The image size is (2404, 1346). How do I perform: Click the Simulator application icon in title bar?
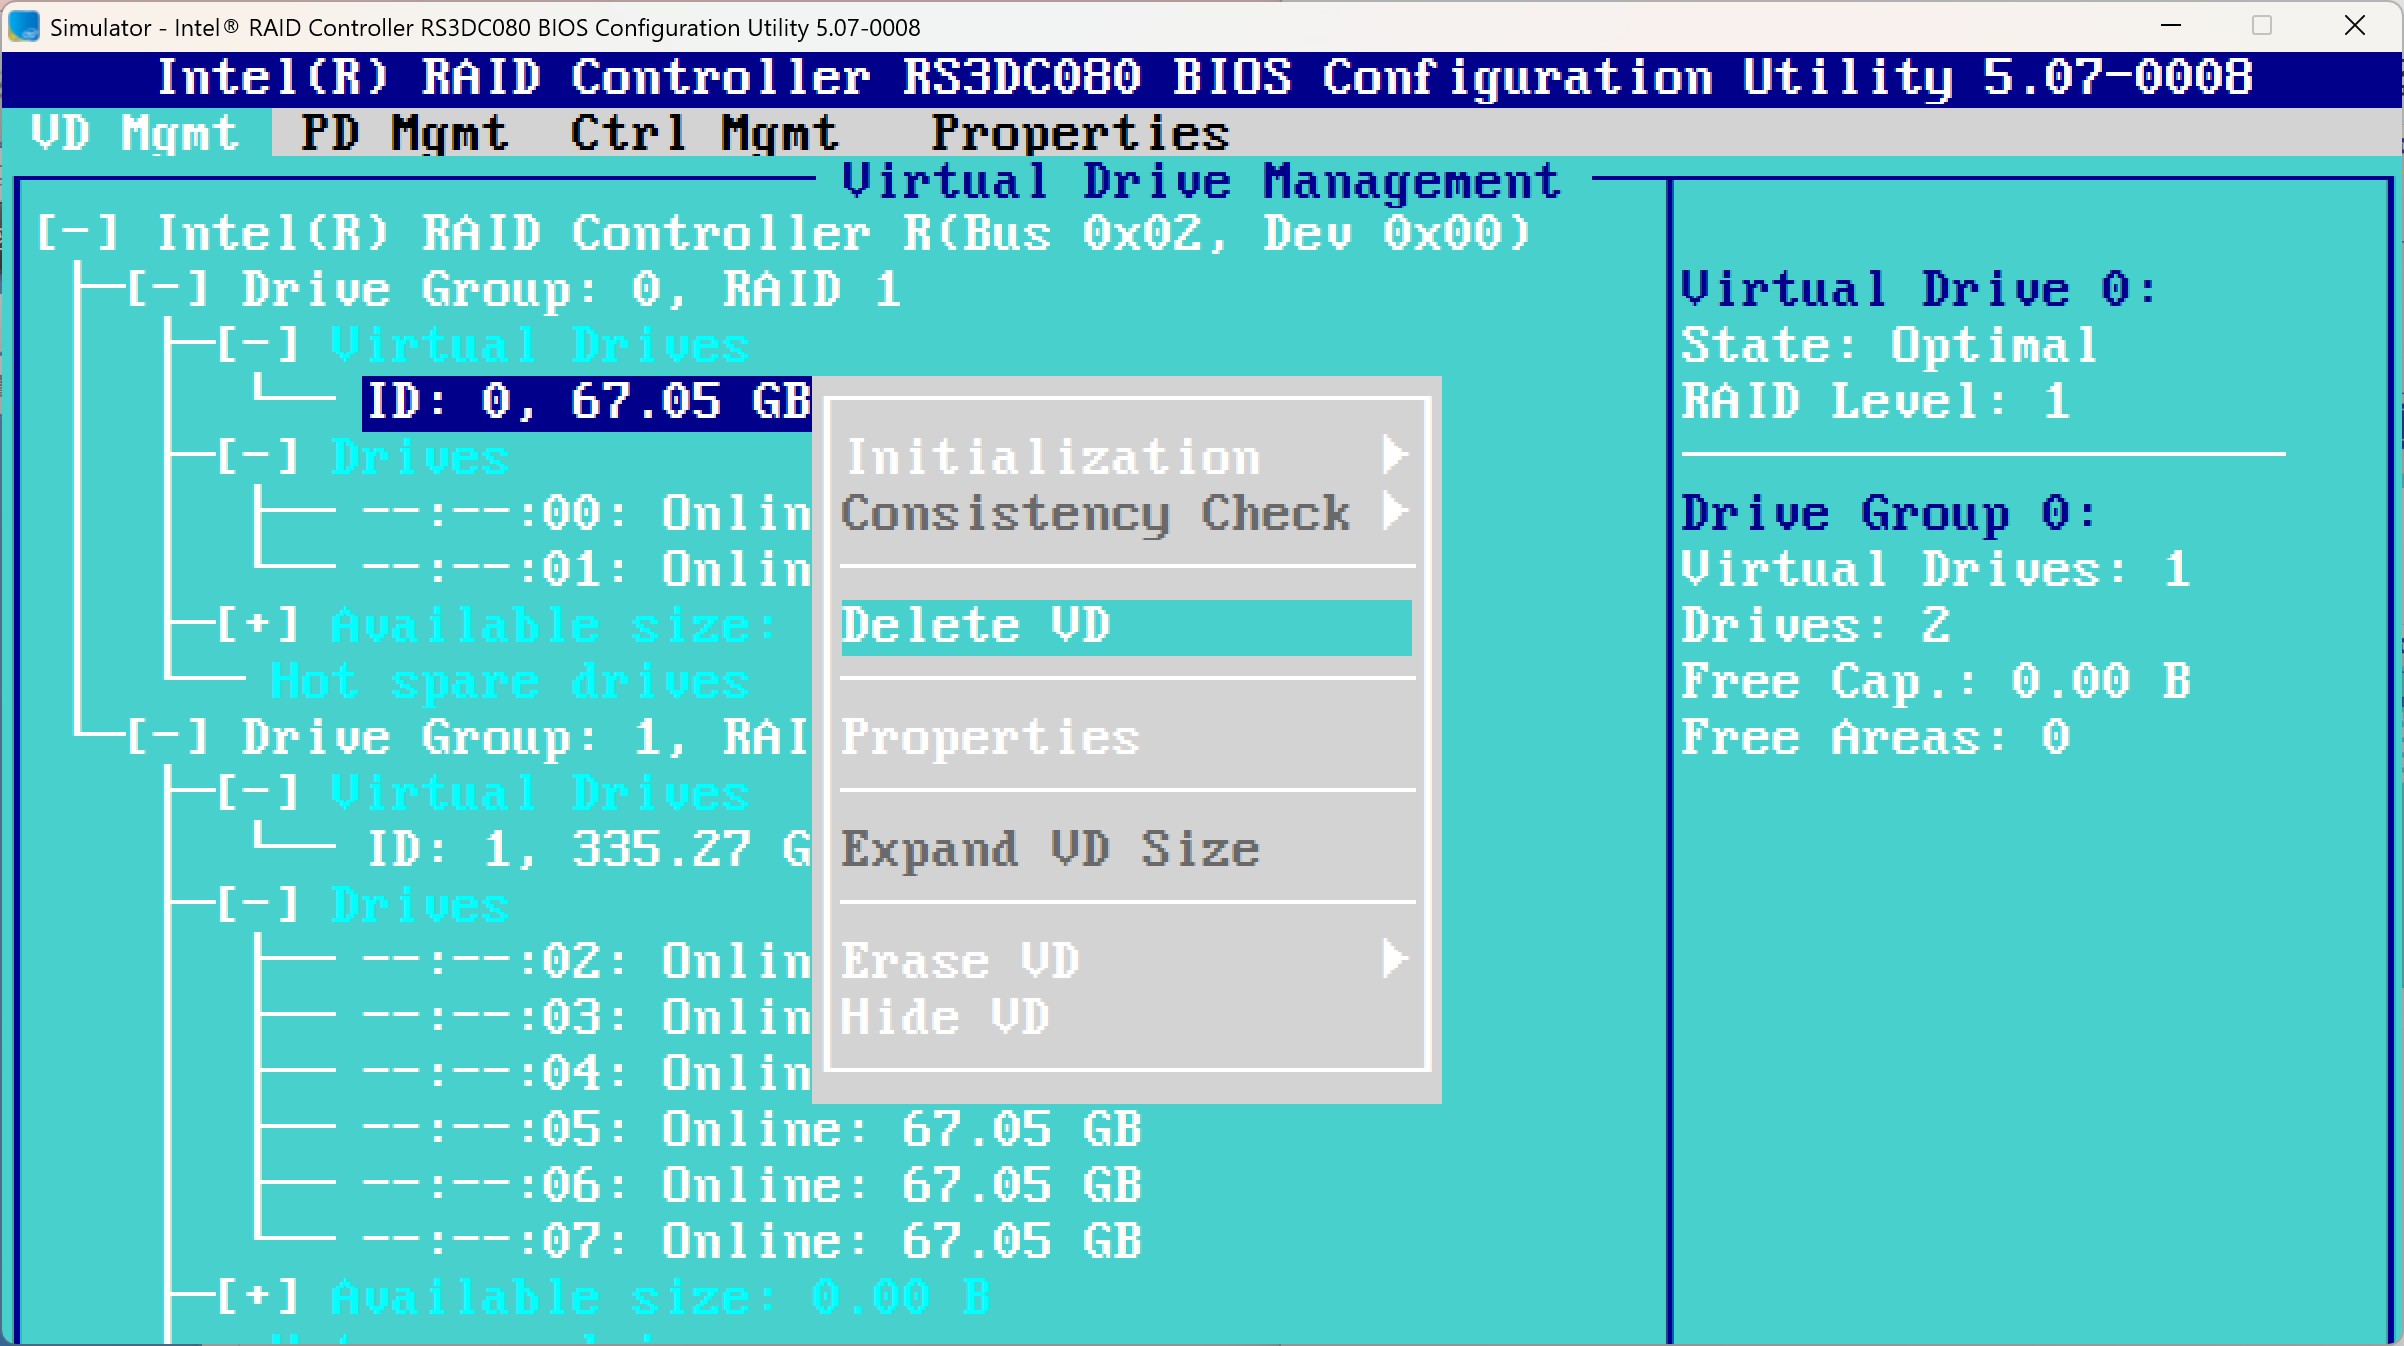tap(22, 27)
